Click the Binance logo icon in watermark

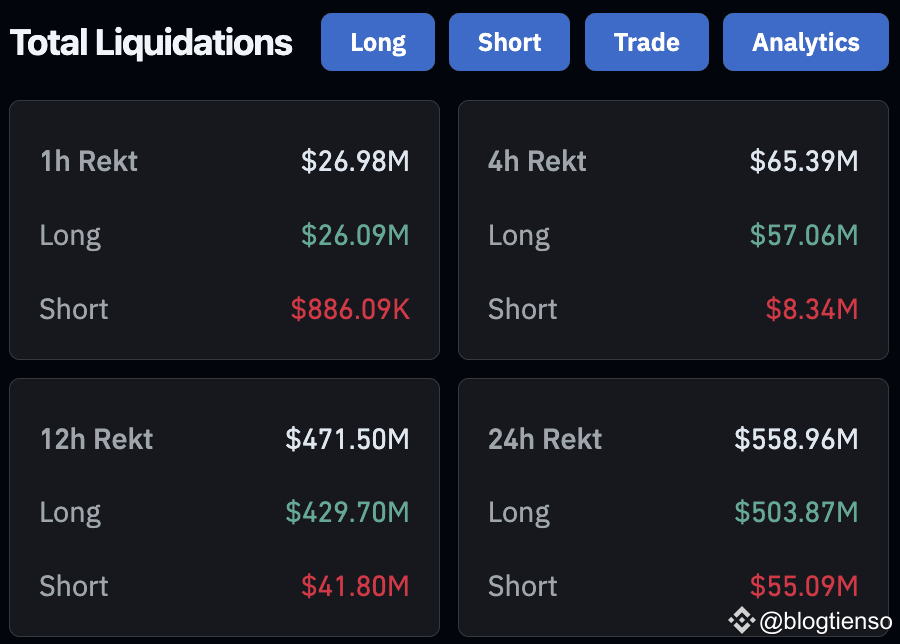point(741,621)
